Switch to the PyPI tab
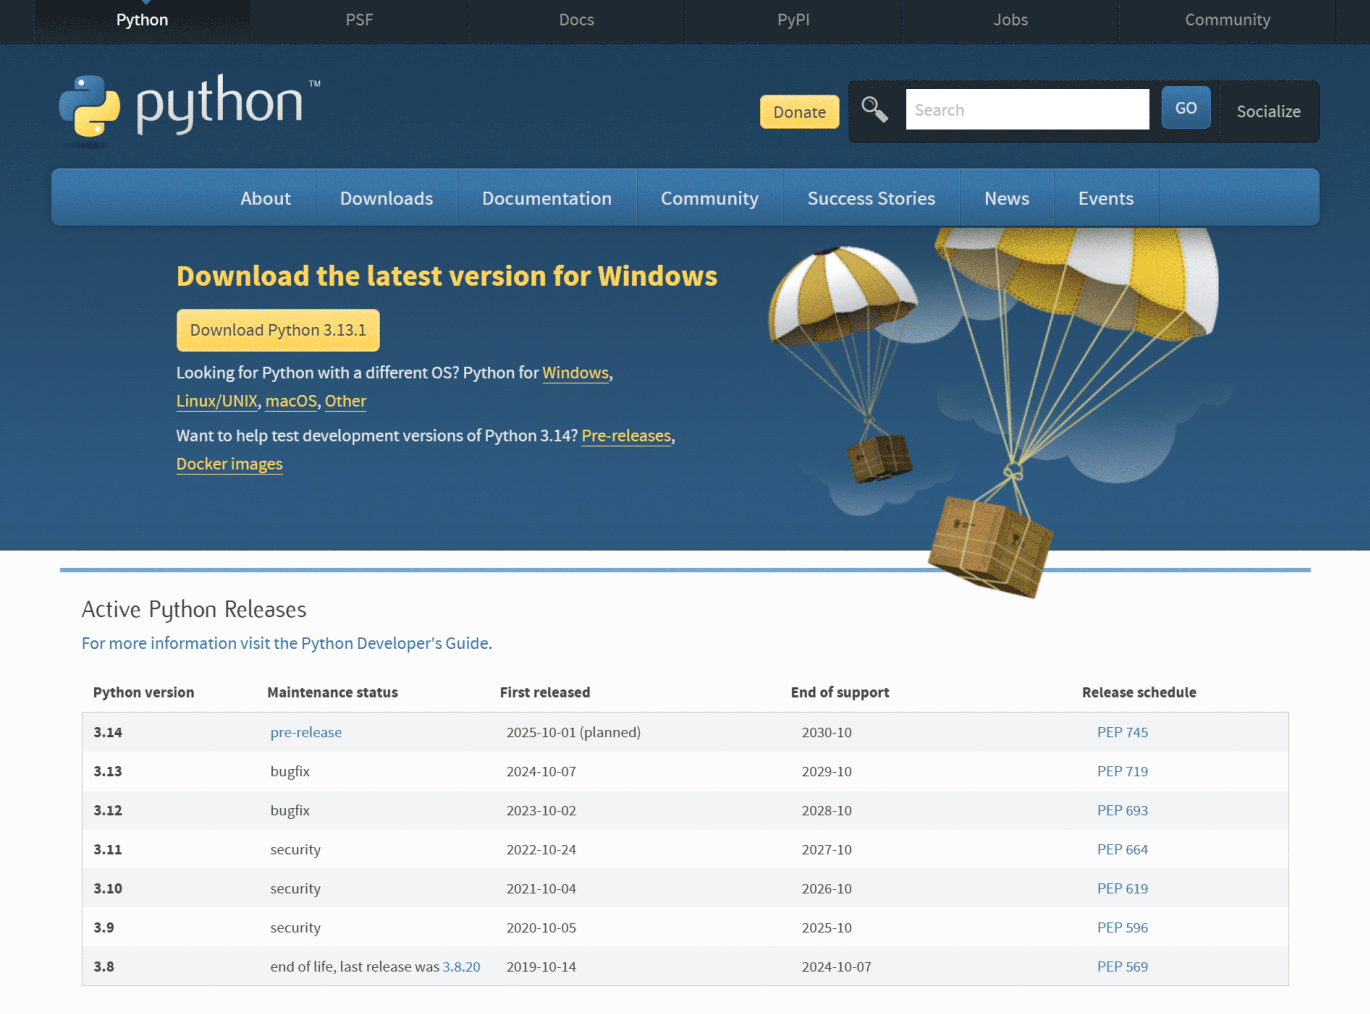 point(792,20)
